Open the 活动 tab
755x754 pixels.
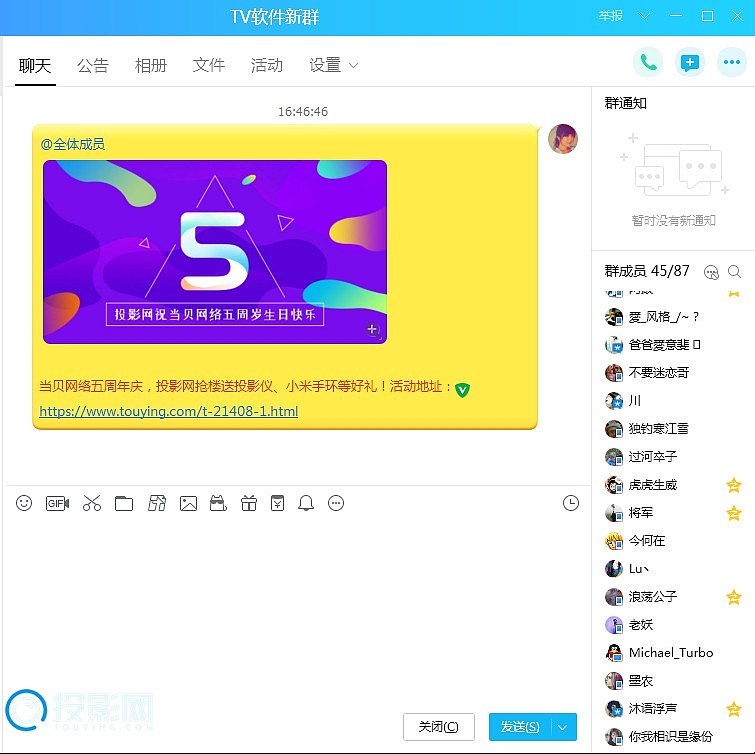click(x=267, y=65)
